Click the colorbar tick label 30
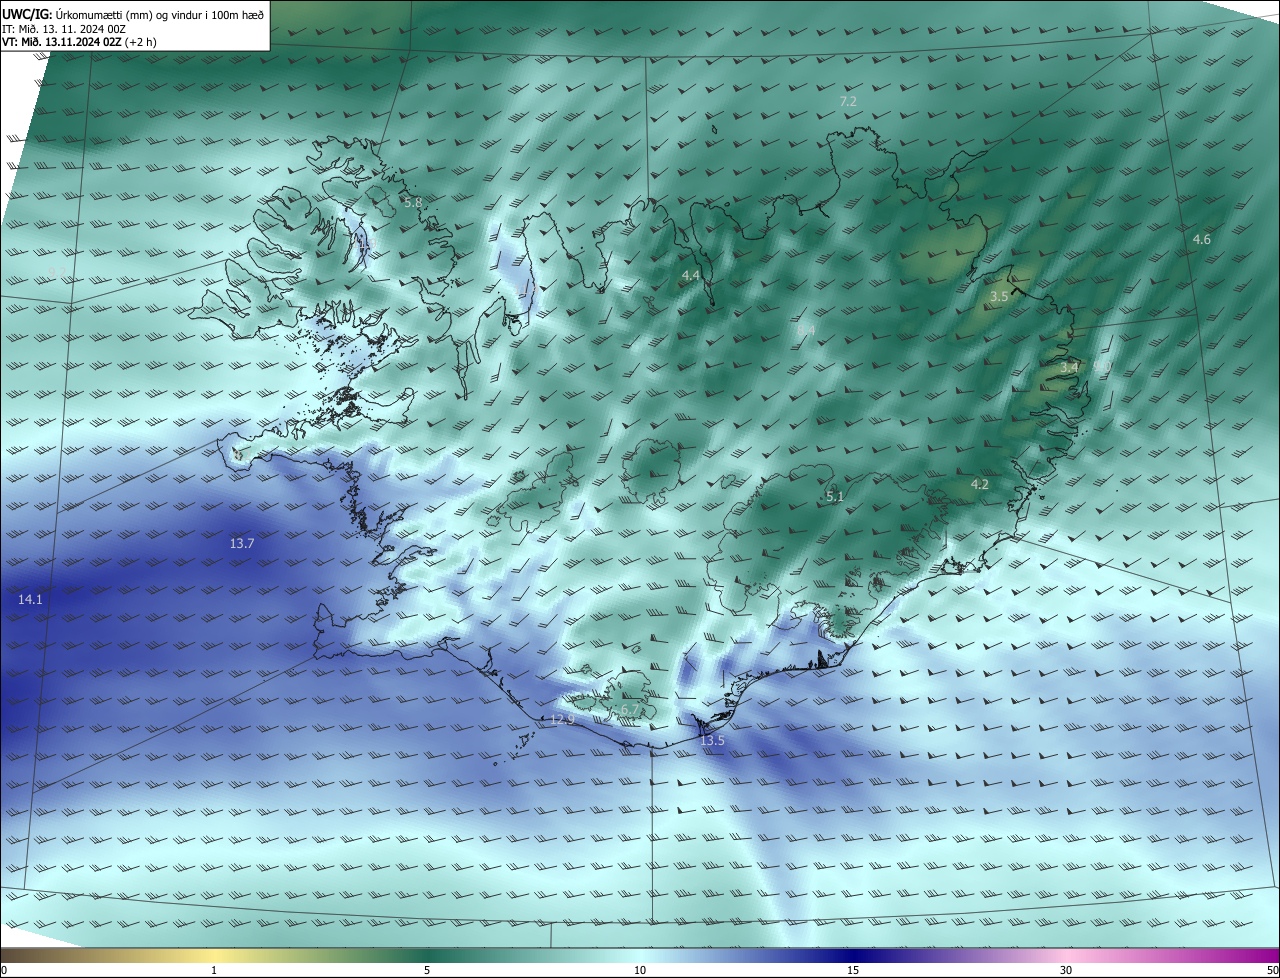This screenshot has width=1280, height=978. pyautogui.click(x=1066, y=971)
